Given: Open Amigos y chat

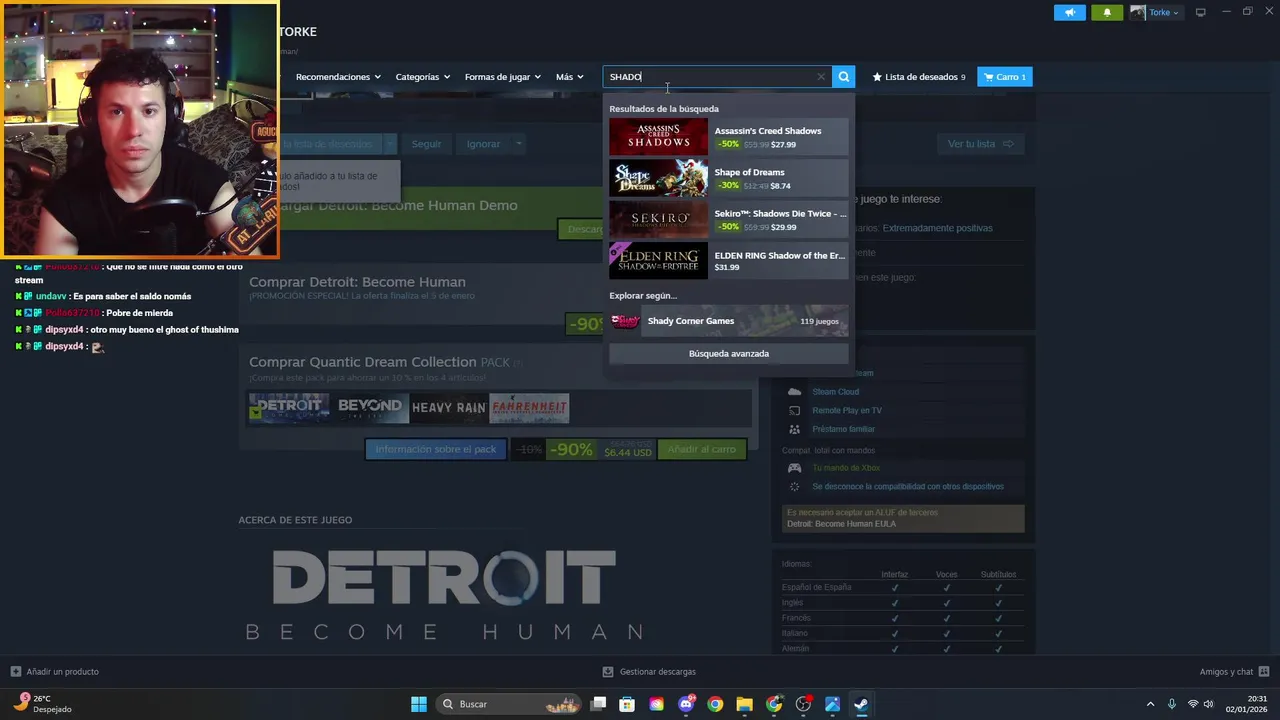Looking at the screenshot, I should [1234, 672].
